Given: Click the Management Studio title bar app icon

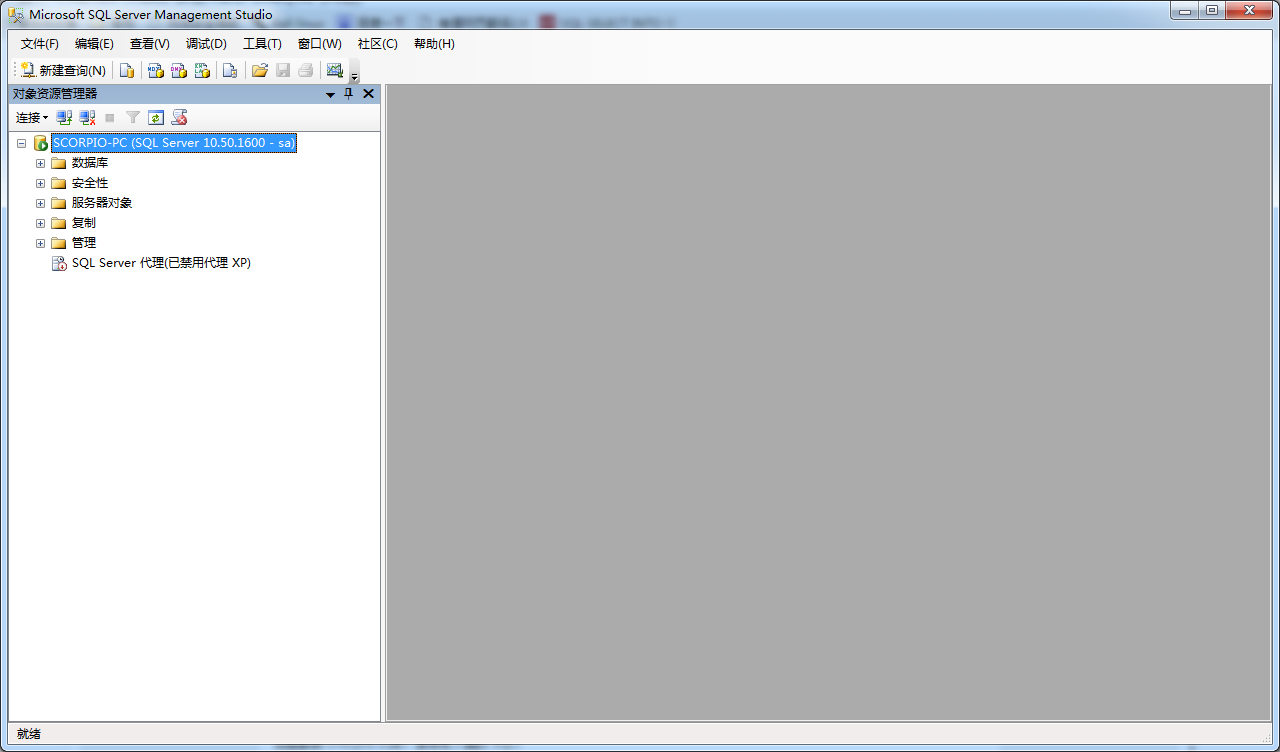Looking at the screenshot, I should point(16,15).
